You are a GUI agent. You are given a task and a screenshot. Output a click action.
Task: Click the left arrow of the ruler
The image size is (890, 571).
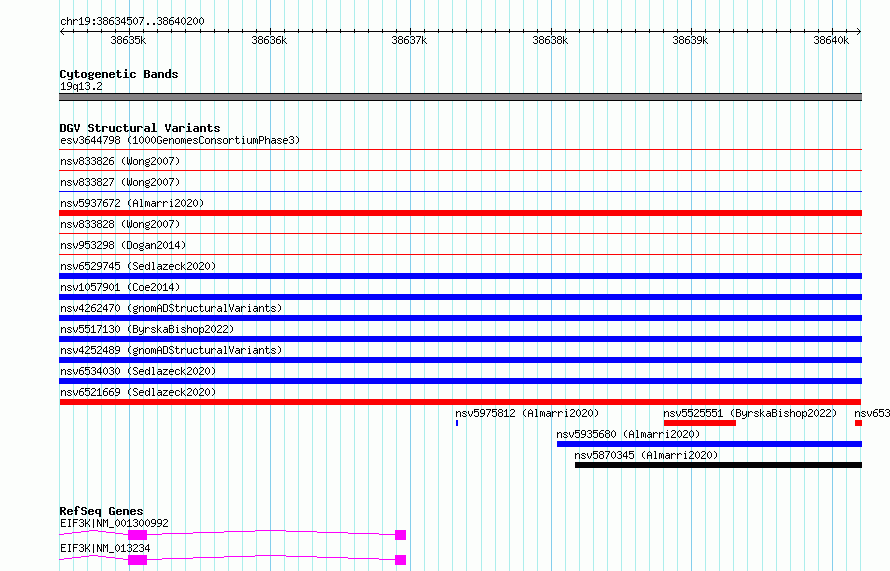click(62, 31)
